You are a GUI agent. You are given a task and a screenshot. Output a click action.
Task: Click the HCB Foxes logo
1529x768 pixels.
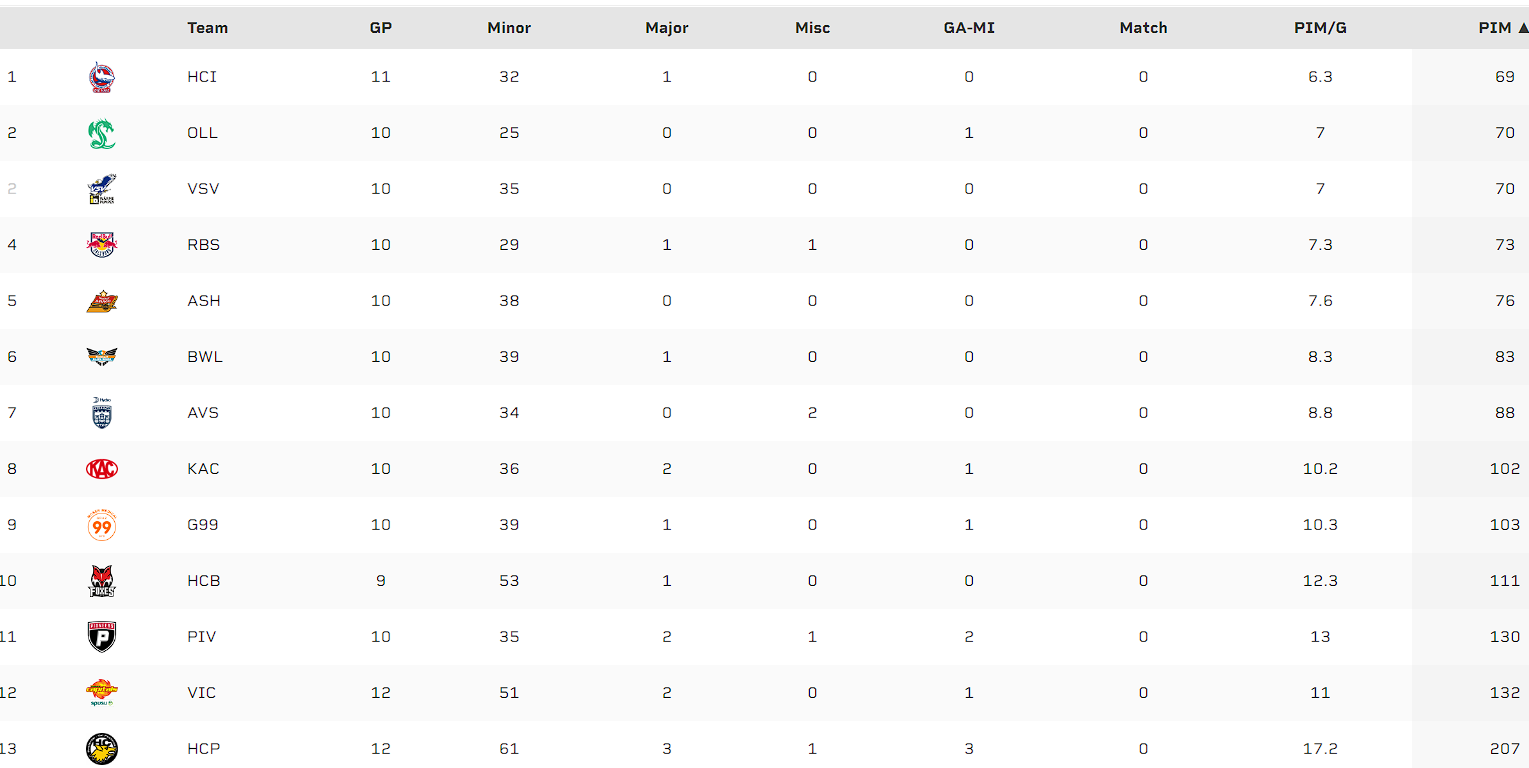point(101,581)
